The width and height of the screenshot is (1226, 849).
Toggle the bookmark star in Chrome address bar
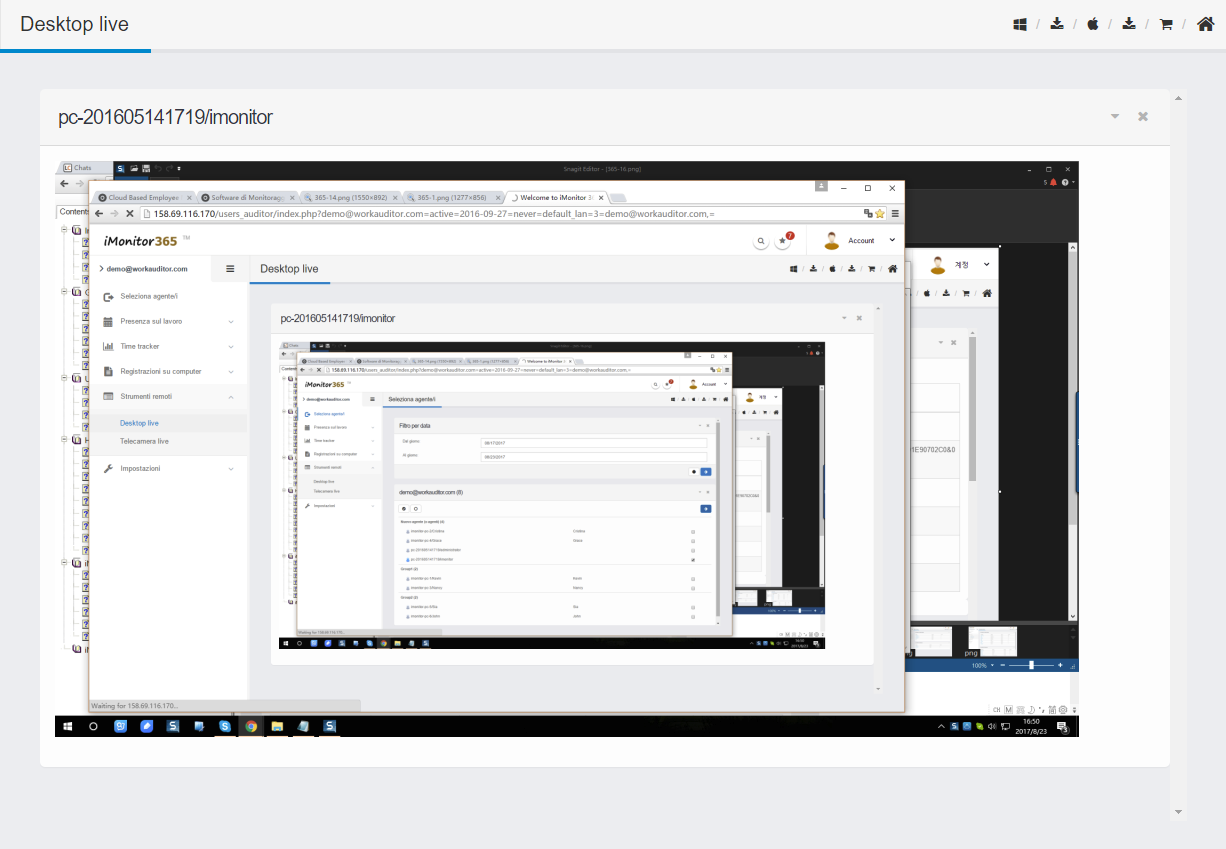[880, 213]
